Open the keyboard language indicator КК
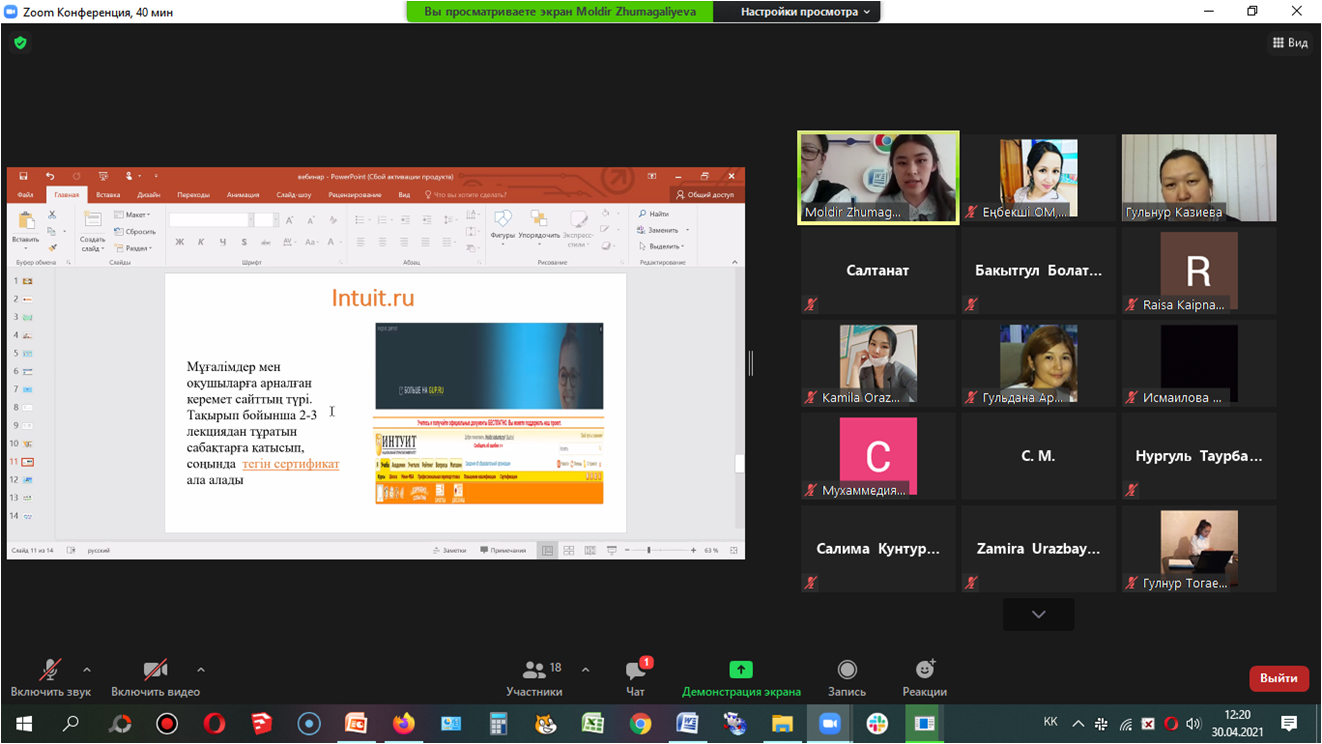The width and height of the screenshot is (1322, 744). 1050,722
